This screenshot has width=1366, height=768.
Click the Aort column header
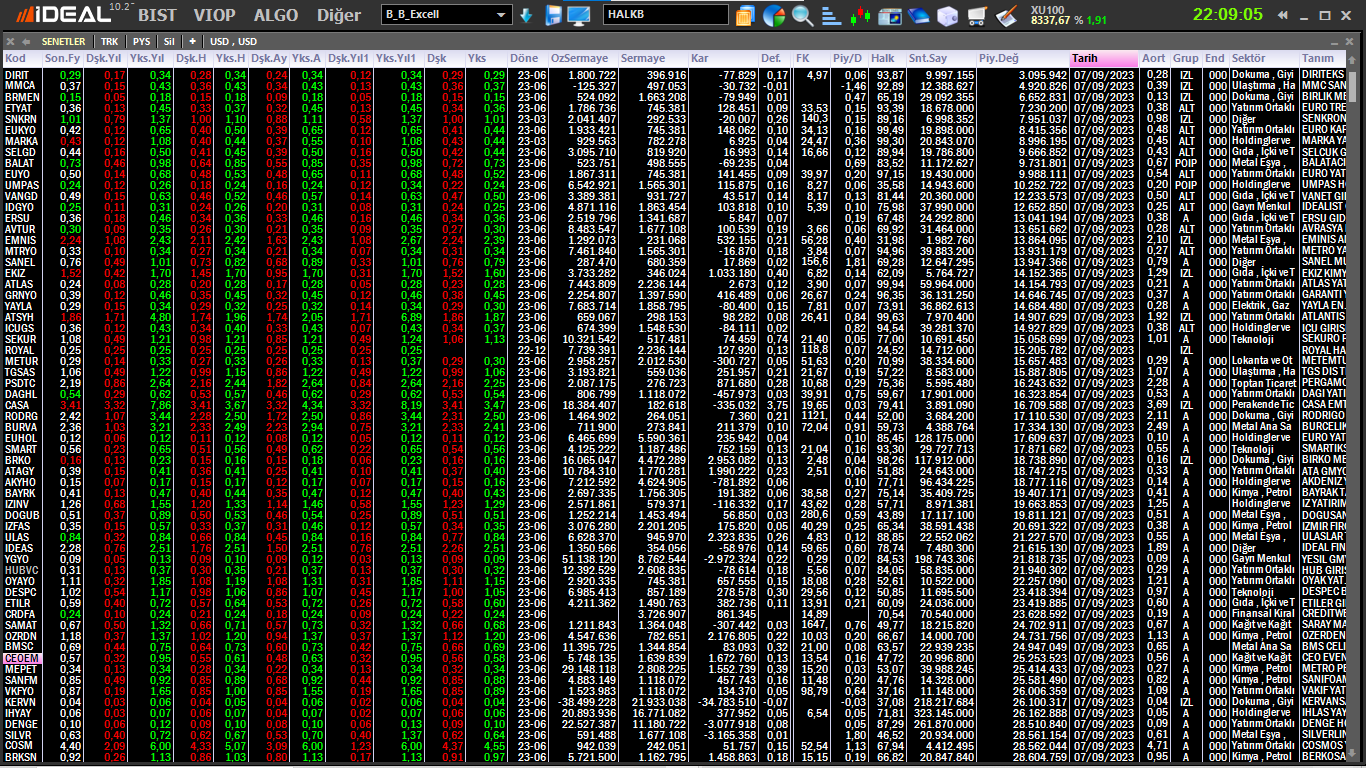[1155, 58]
